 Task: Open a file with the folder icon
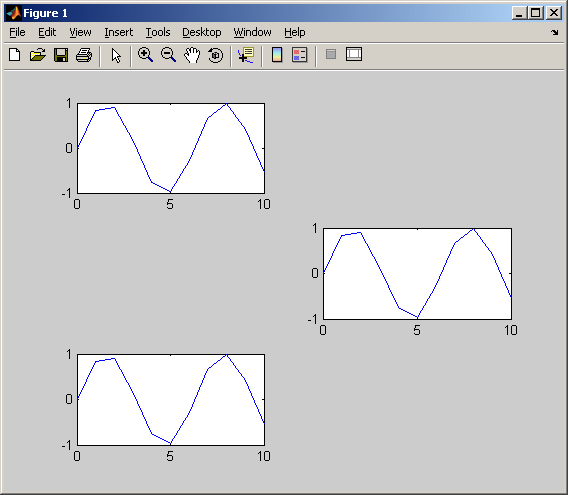click(38, 55)
